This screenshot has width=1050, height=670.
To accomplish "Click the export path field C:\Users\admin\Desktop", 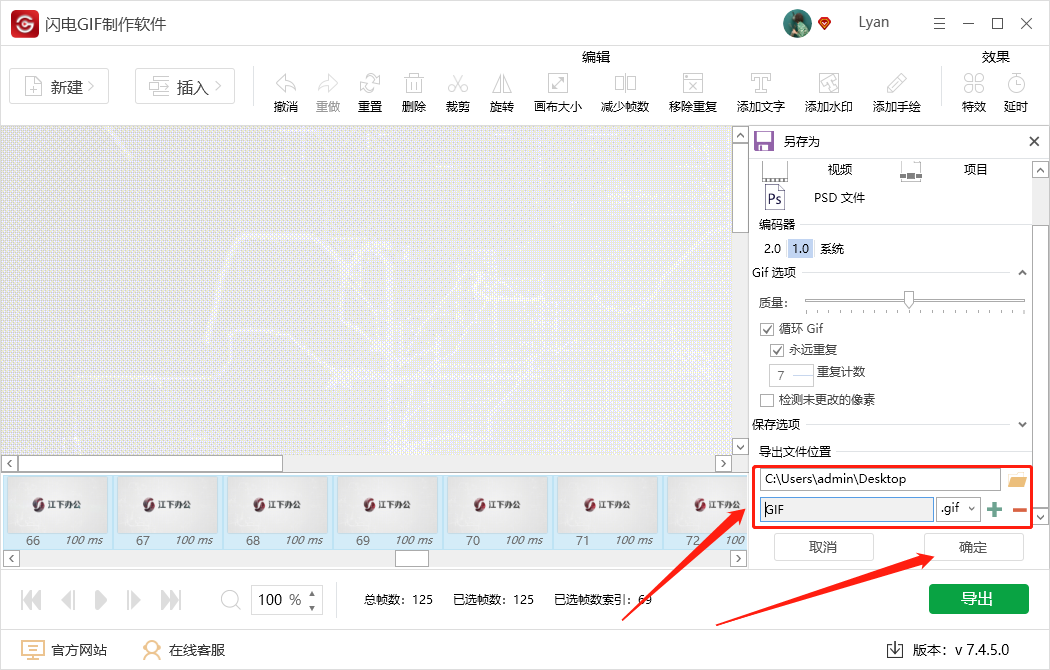I will (x=880, y=479).
